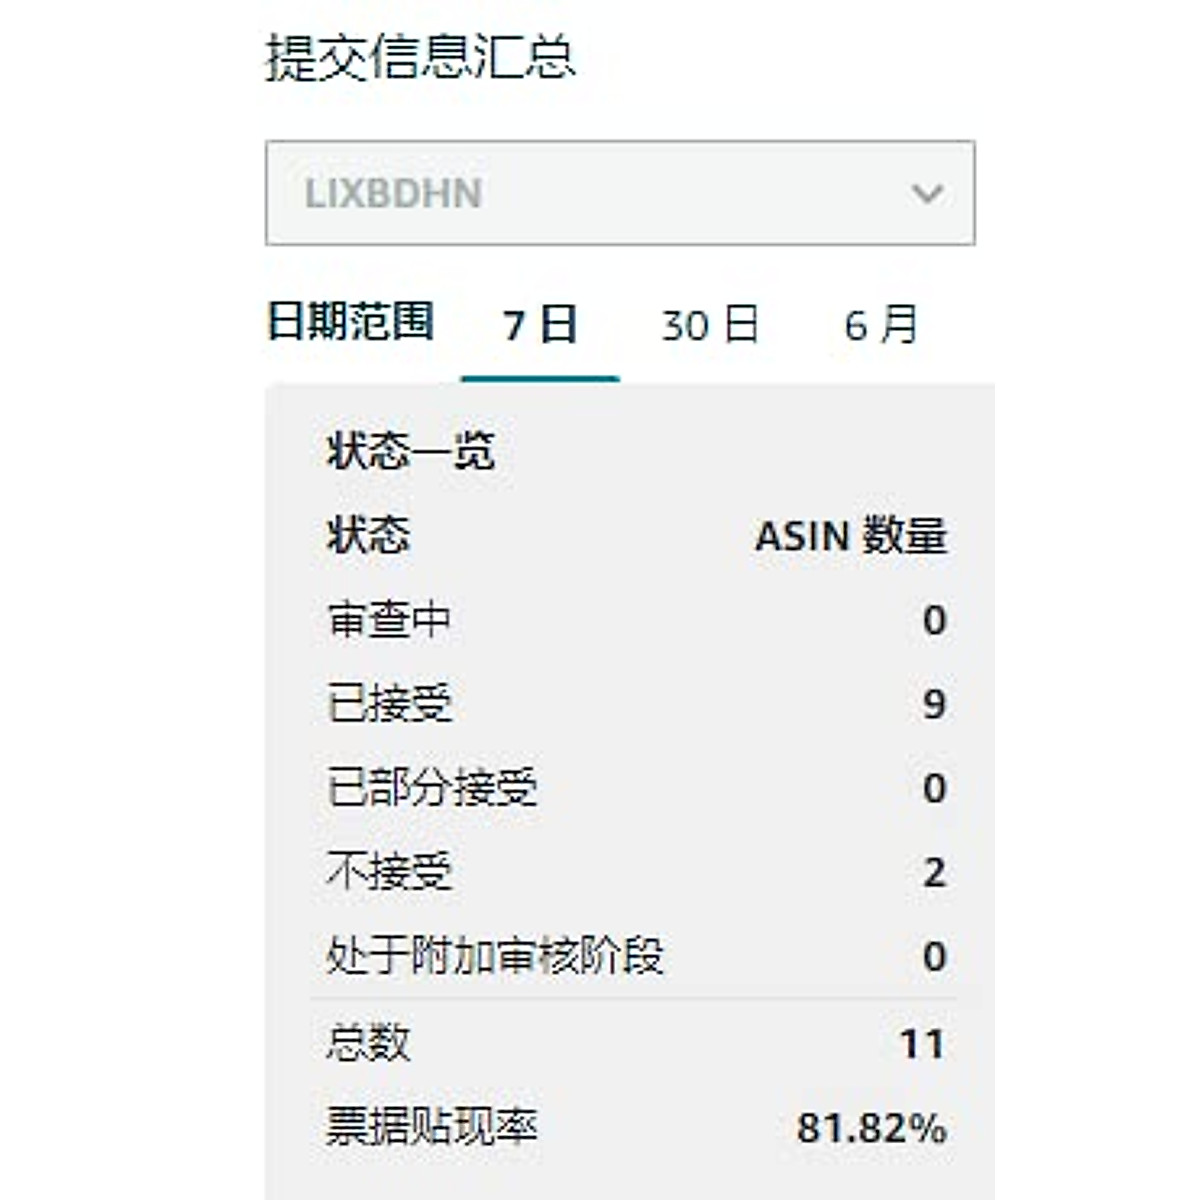Select the 处于附加审核阶段 status label
This screenshot has height=1200, width=1200.
494,956
